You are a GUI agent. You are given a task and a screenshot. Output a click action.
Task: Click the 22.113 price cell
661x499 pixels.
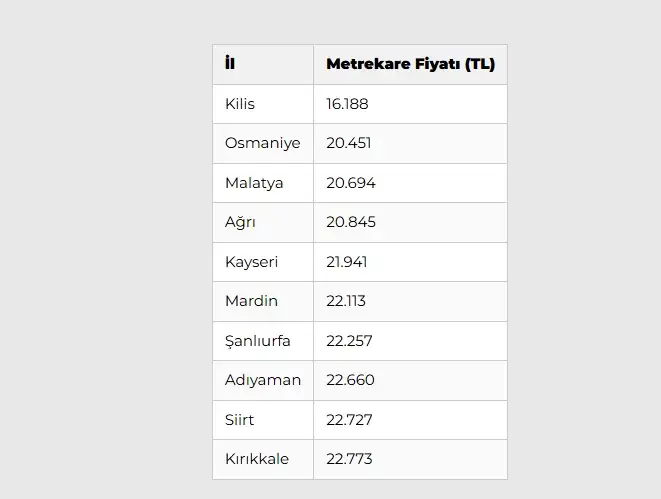346,301
